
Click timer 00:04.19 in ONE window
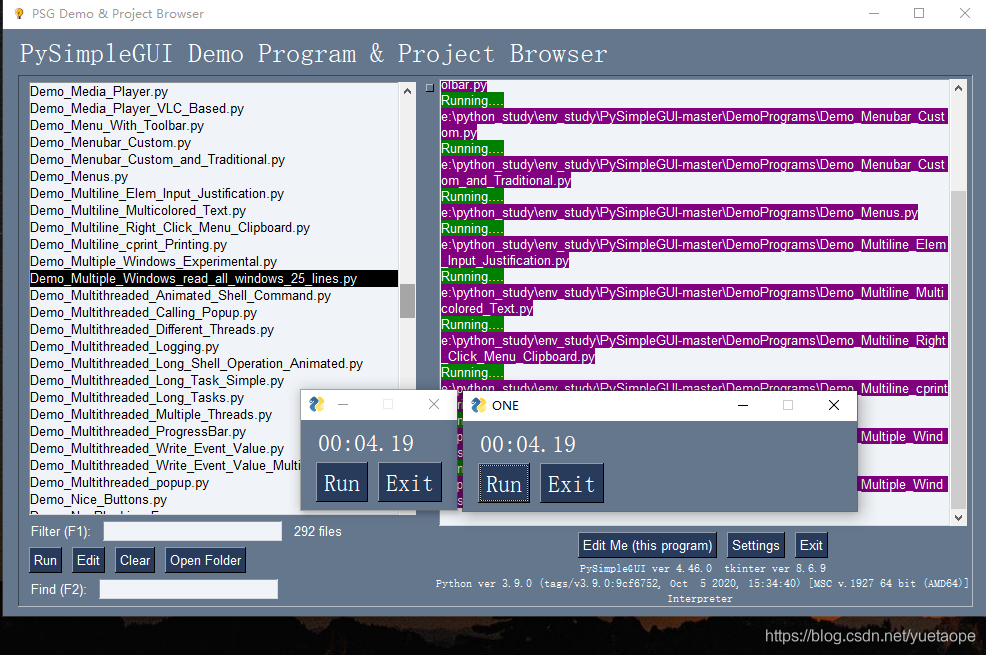(x=528, y=444)
